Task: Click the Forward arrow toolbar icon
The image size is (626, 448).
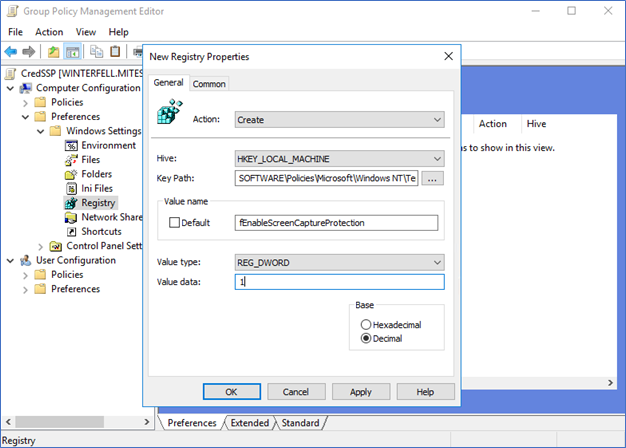Action: [x=29, y=52]
